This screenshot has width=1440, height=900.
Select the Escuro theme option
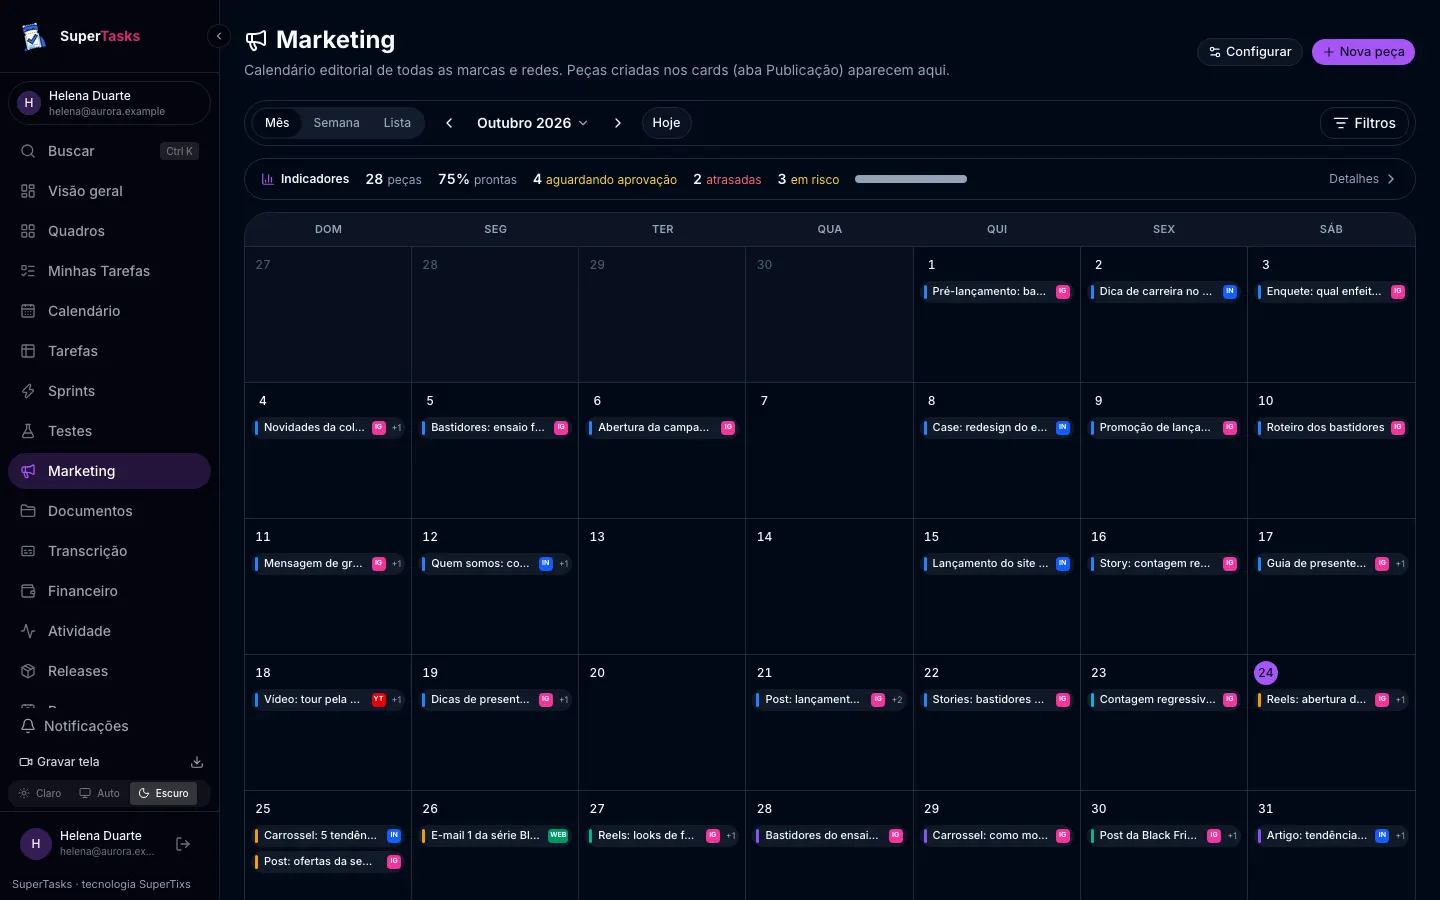click(x=163, y=793)
